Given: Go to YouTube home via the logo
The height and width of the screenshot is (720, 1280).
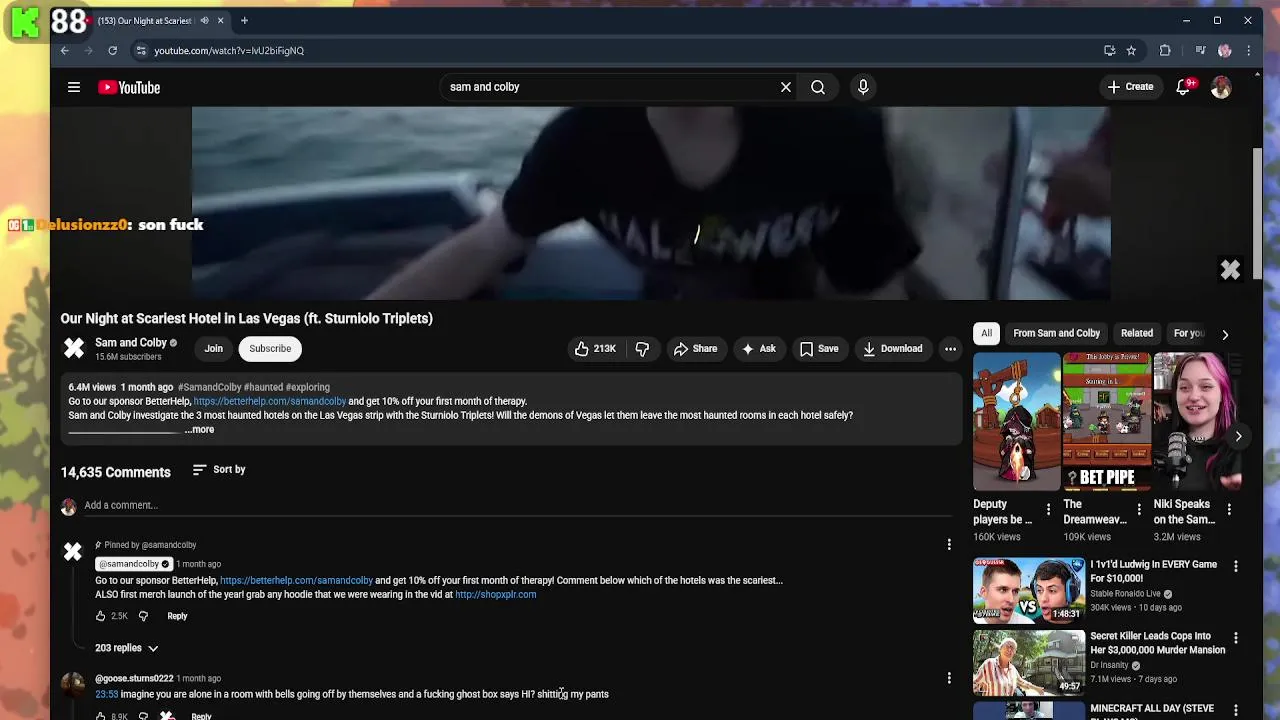Looking at the screenshot, I should click(x=129, y=87).
